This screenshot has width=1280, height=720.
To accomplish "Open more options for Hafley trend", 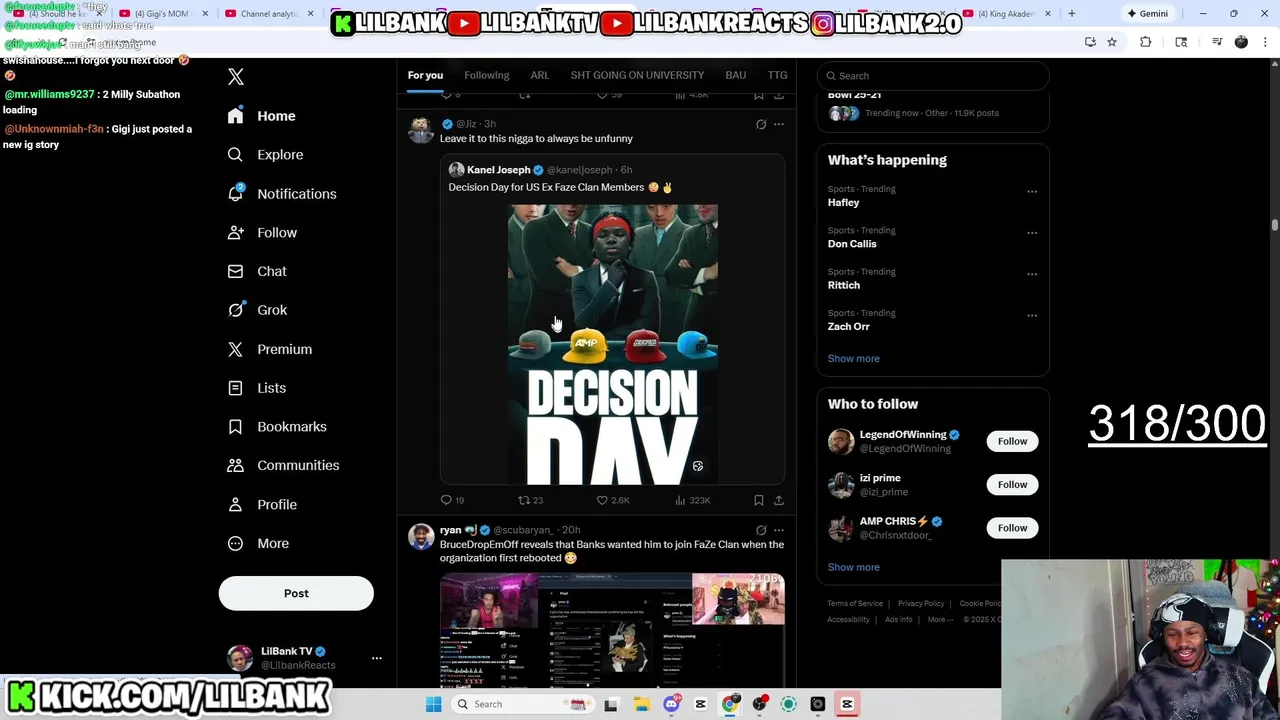I will [1032, 191].
